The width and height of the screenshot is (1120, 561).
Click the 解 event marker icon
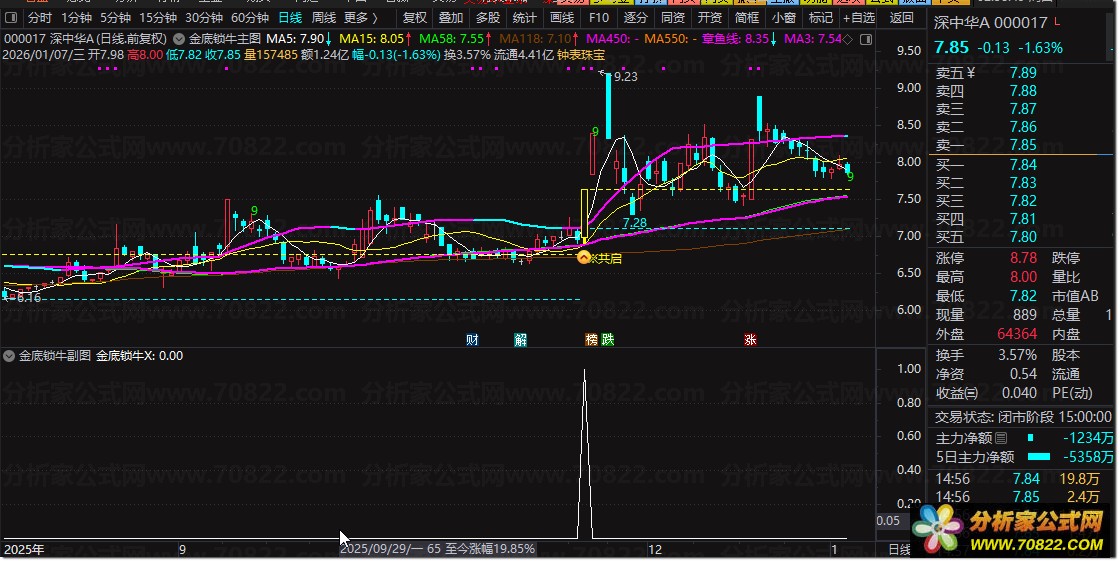pos(521,340)
